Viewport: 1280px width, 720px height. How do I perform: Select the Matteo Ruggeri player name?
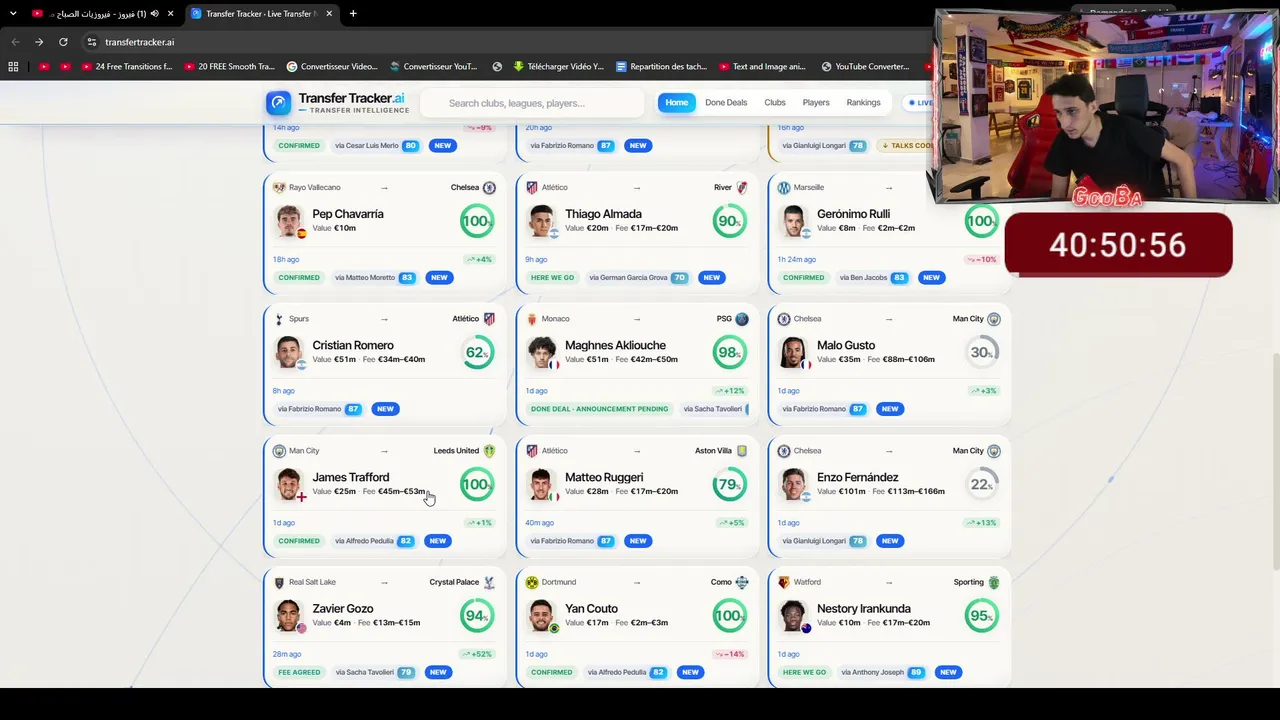click(x=604, y=477)
